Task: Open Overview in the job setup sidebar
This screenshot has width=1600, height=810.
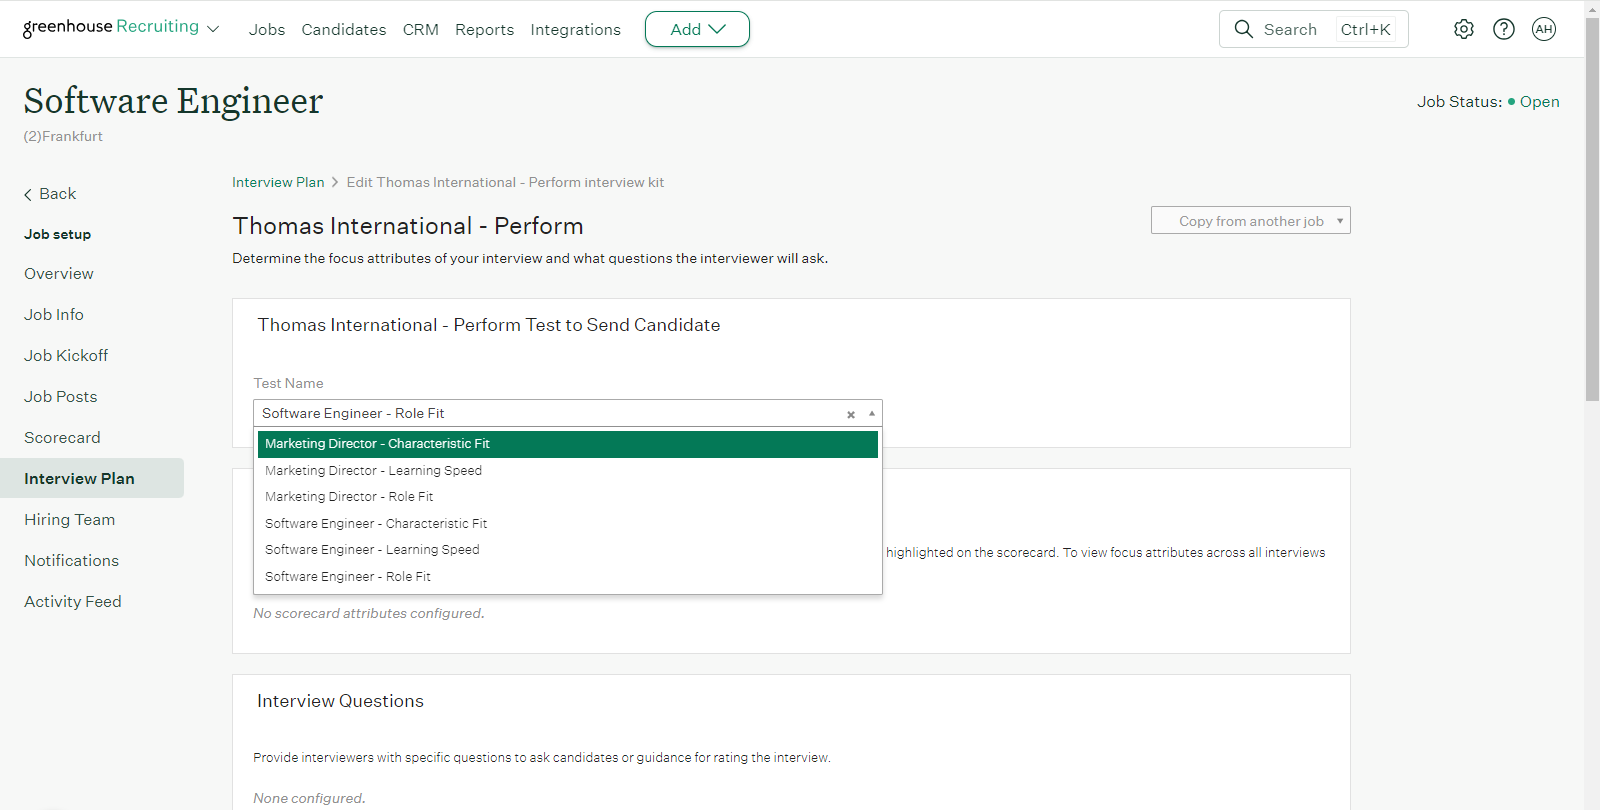Action: click(59, 274)
